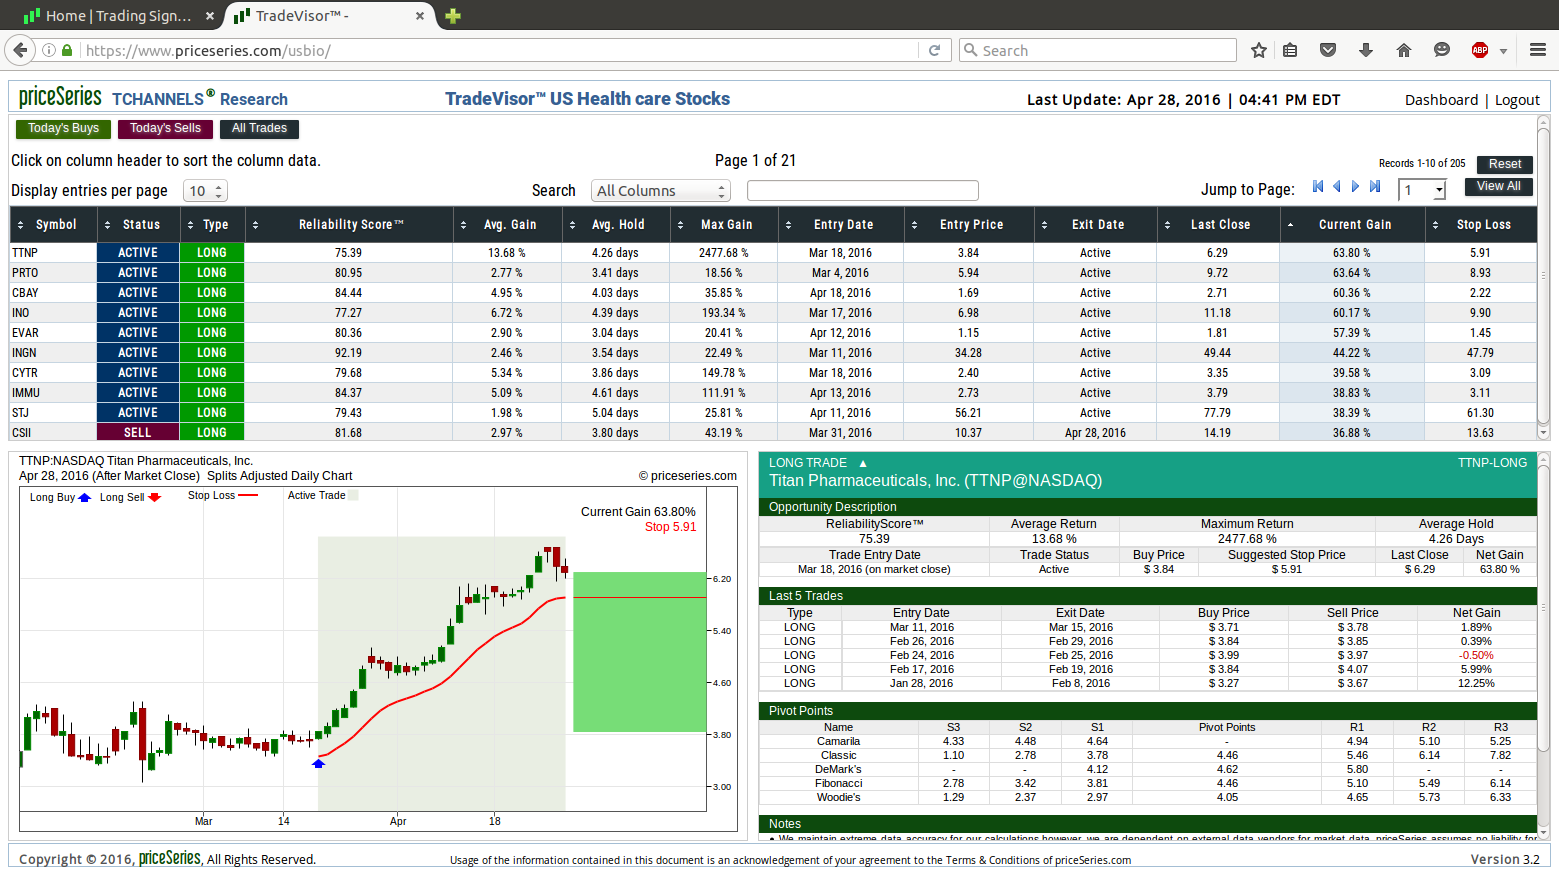This screenshot has height=876, width=1559.
Task: Collapse the LONG TRADE panel triangle
Action: pos(863,463)
